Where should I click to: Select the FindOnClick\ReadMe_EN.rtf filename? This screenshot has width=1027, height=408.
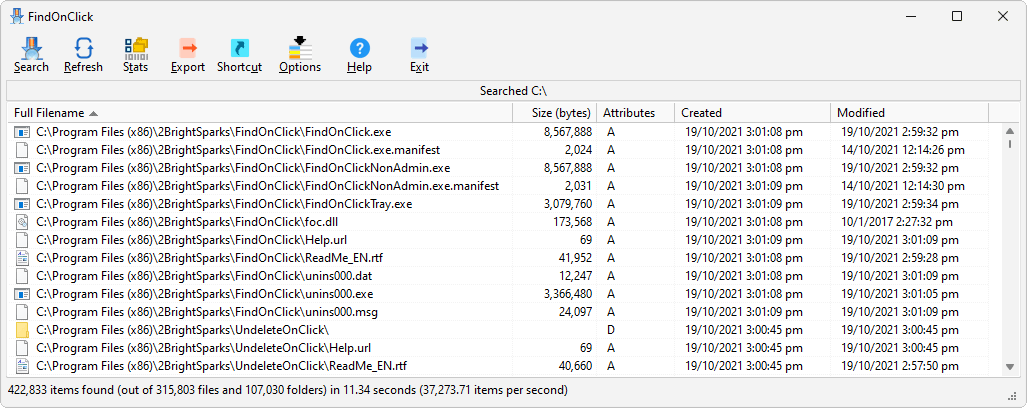tap(209, 258)
